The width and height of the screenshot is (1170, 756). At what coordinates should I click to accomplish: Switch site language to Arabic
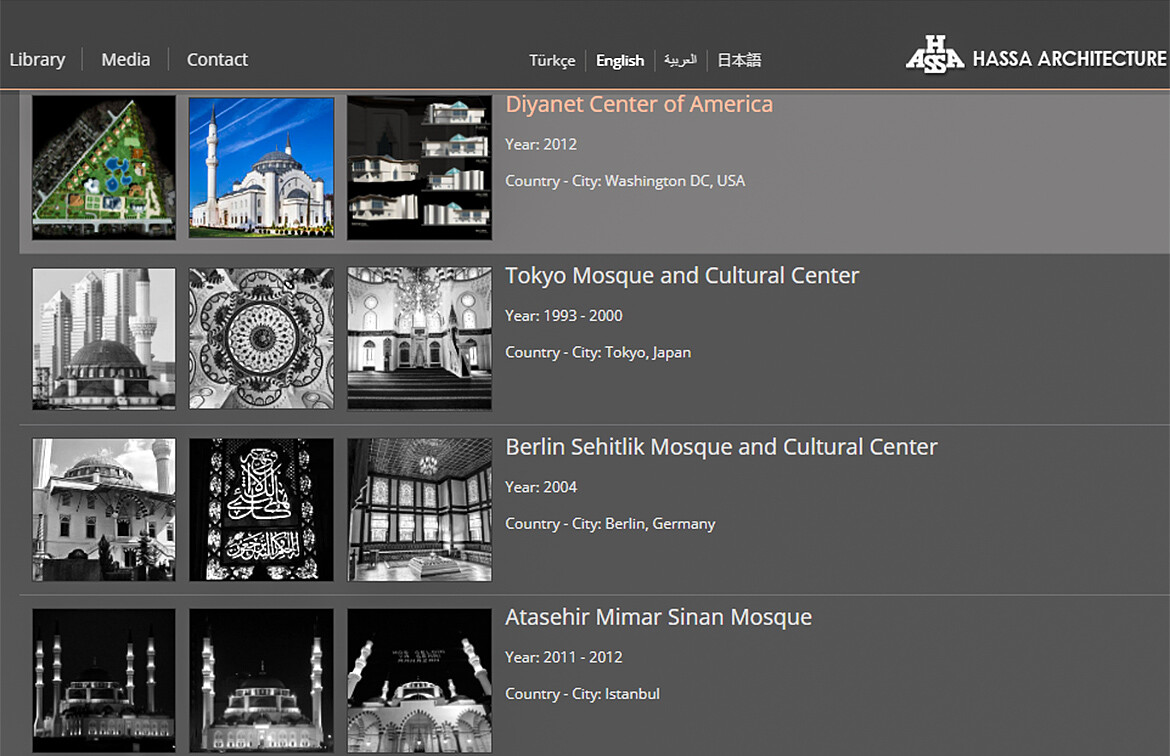680,60
